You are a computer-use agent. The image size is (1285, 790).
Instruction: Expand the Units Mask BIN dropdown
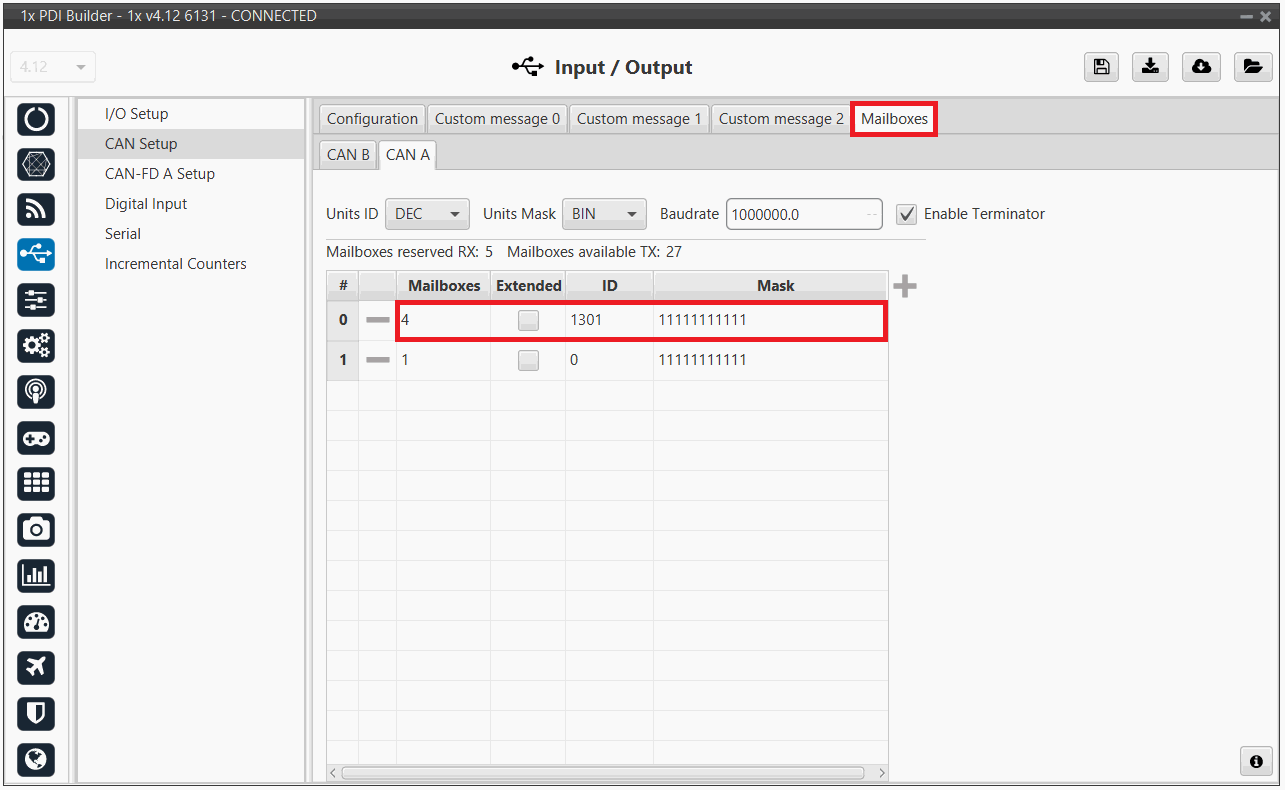tap(604, 214)
